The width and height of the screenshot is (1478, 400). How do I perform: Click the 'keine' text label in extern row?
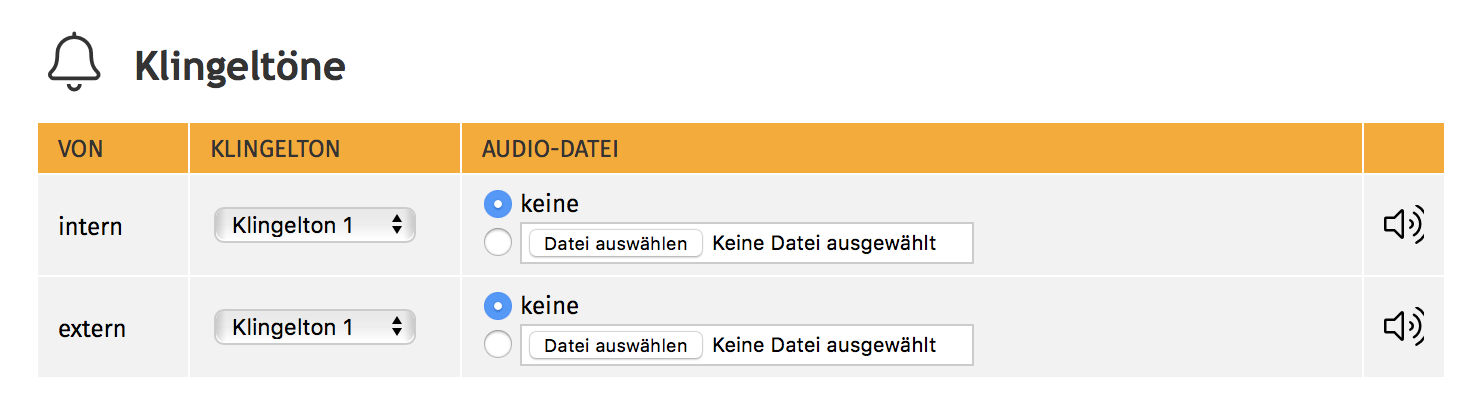click(x=549, y=306)
